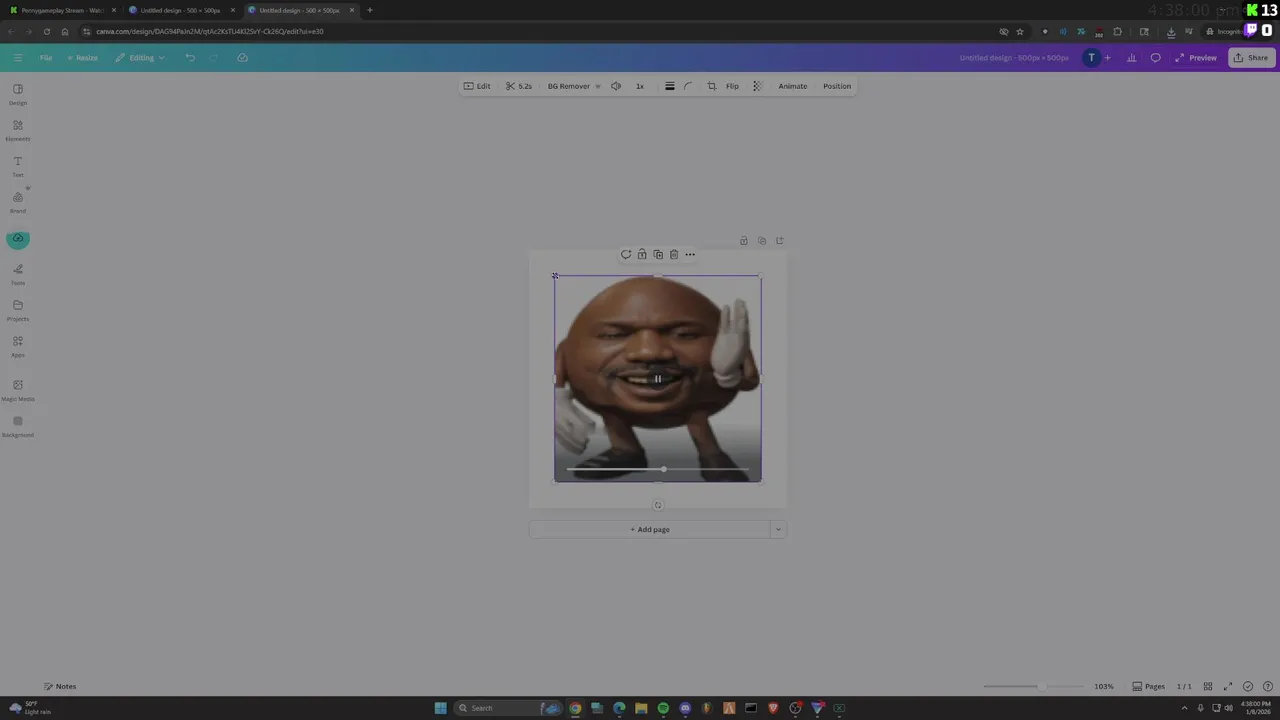The width and height of the screenshot is (1280, 720).
Task: Enter fullscreen presentation mode
Action: point(1228,686)
